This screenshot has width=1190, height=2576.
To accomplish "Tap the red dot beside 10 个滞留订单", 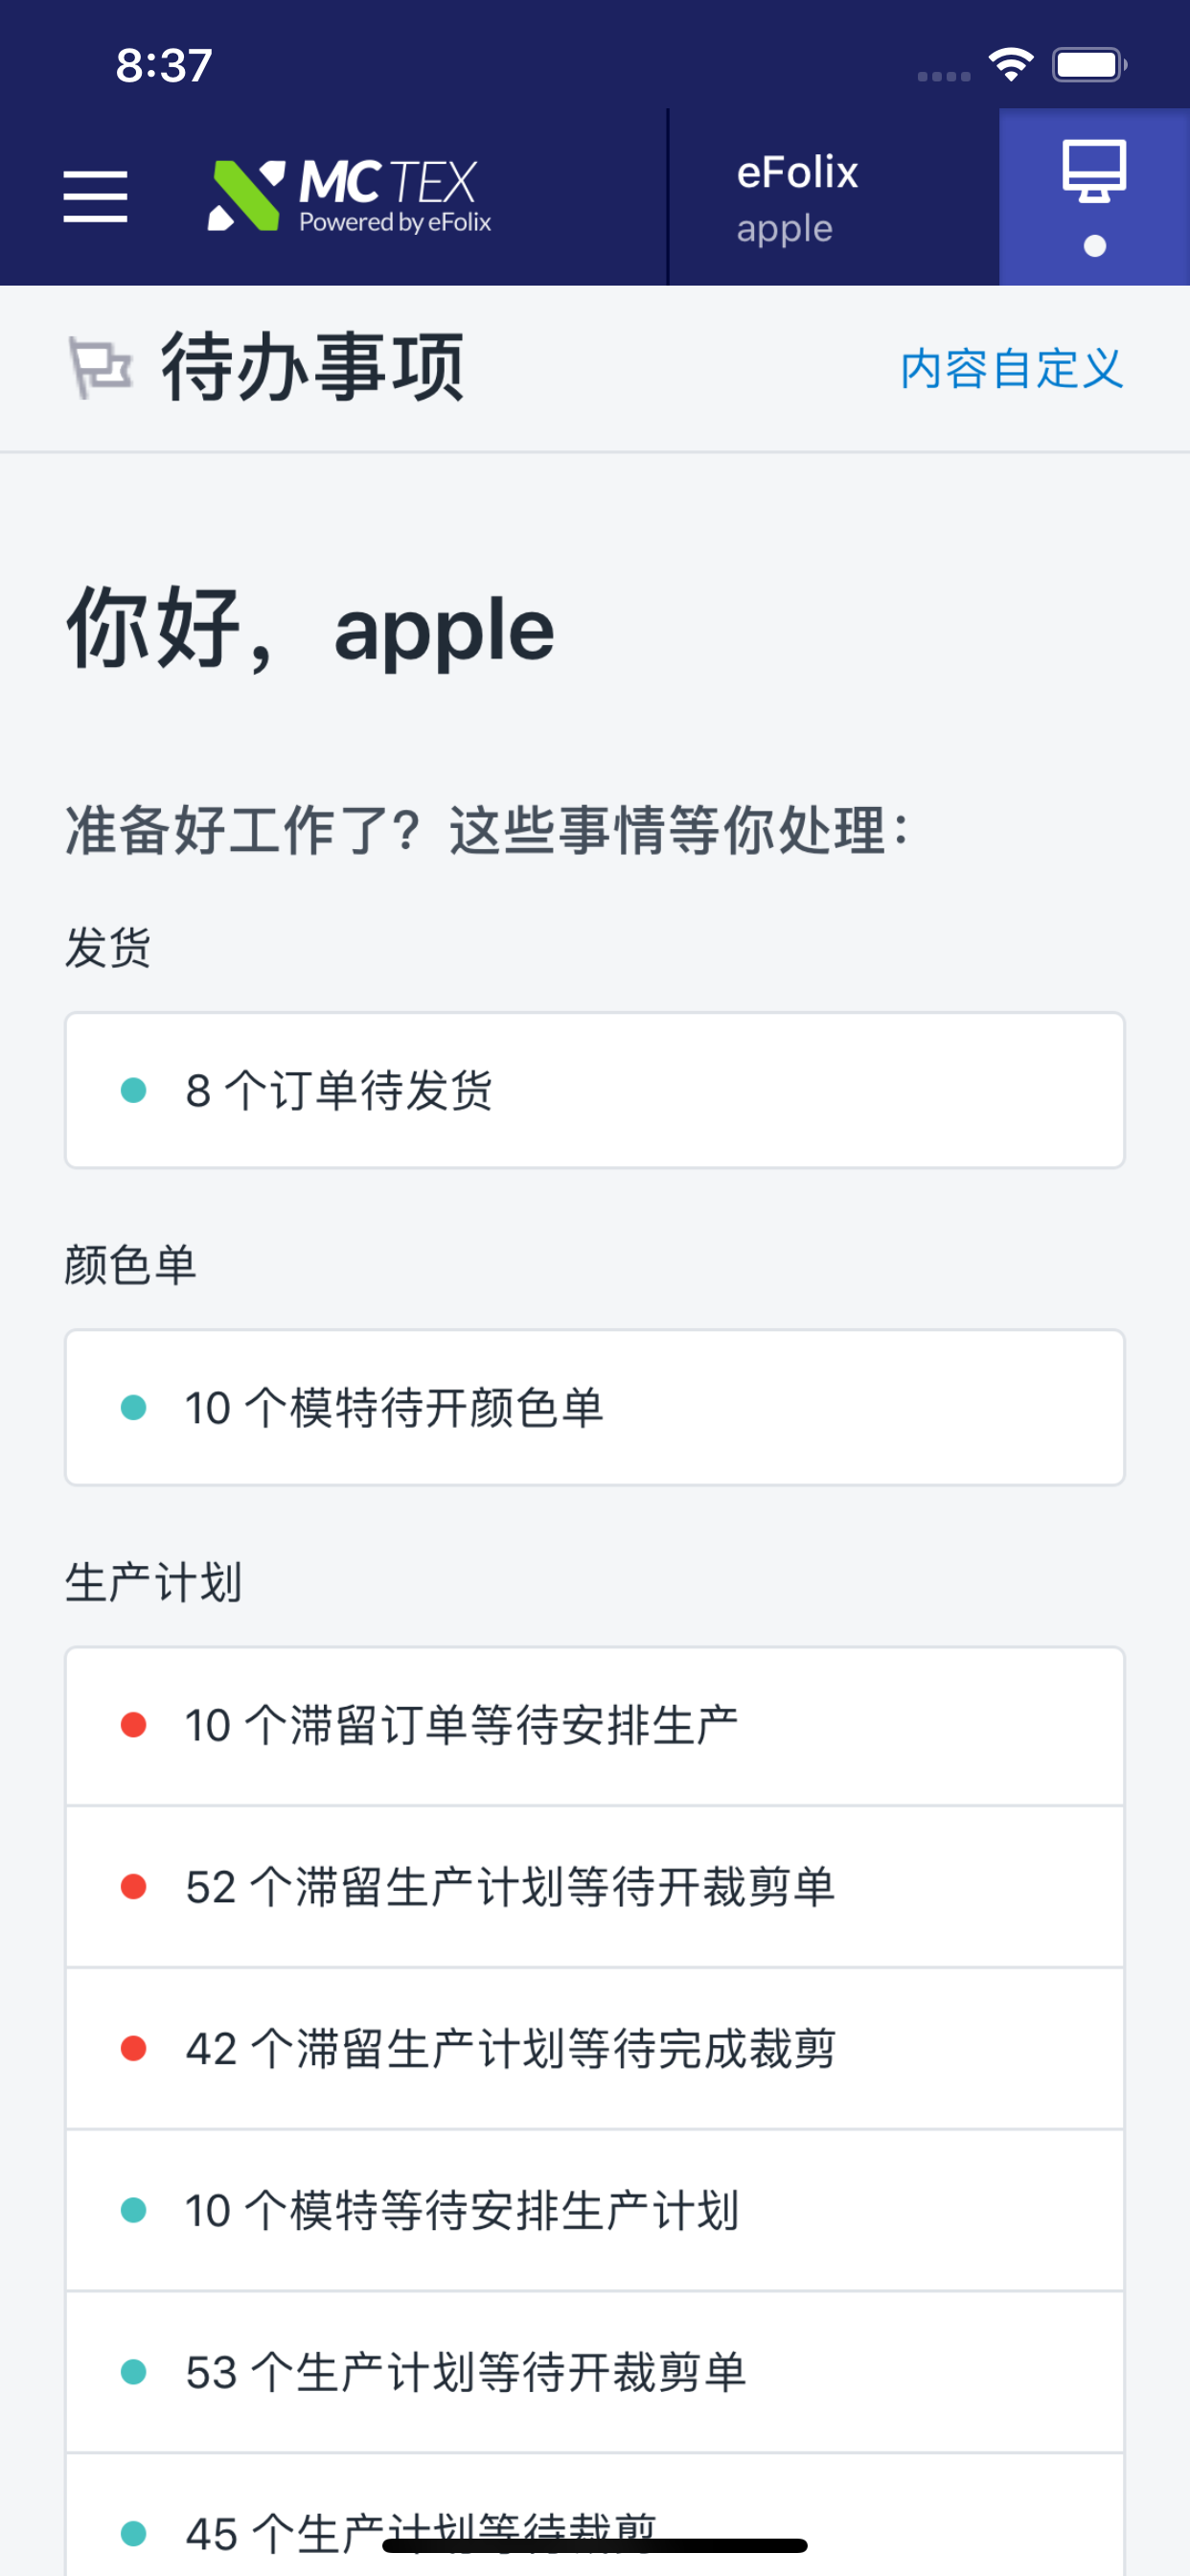I will click(133, 1725).
